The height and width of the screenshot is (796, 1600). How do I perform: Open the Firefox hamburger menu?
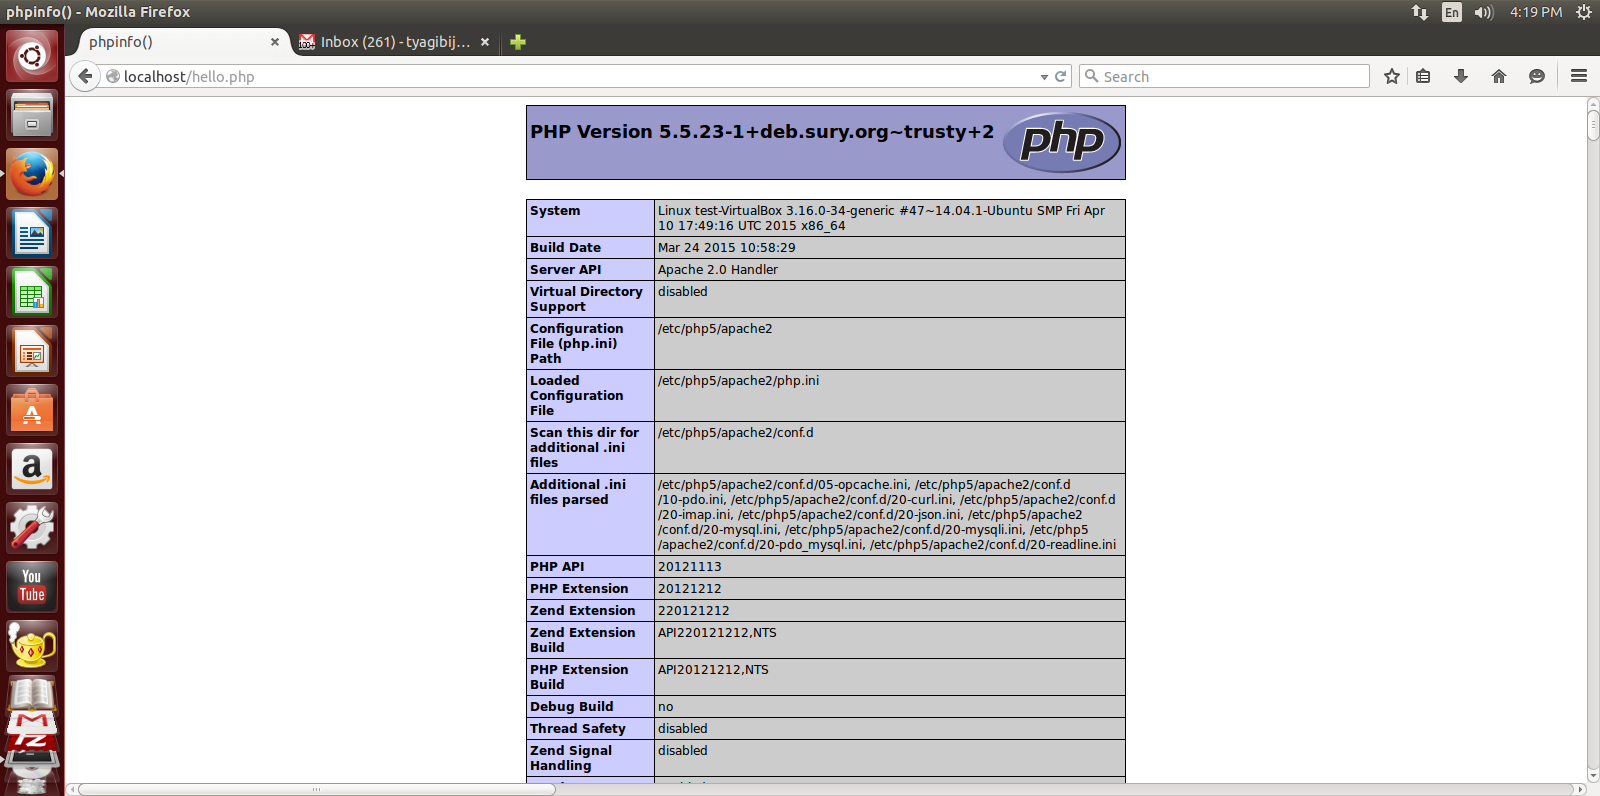pos(1579,76)
